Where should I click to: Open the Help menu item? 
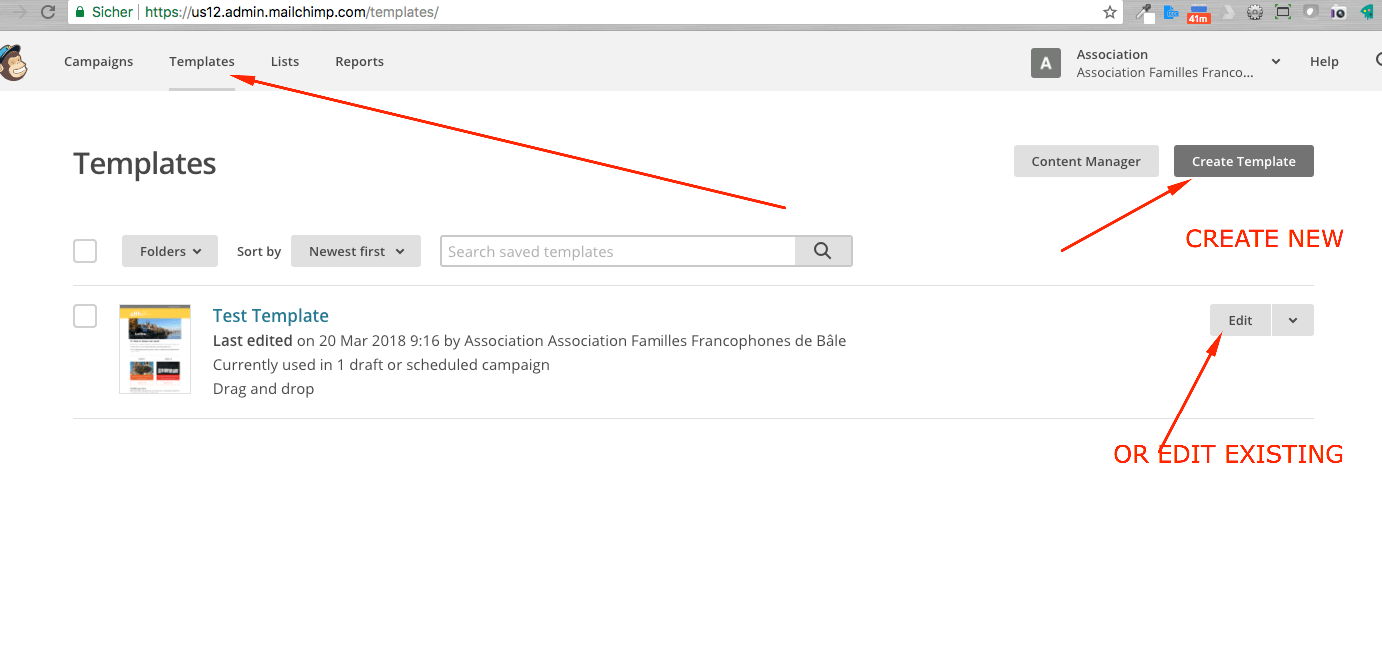(x=1324, y=62)
